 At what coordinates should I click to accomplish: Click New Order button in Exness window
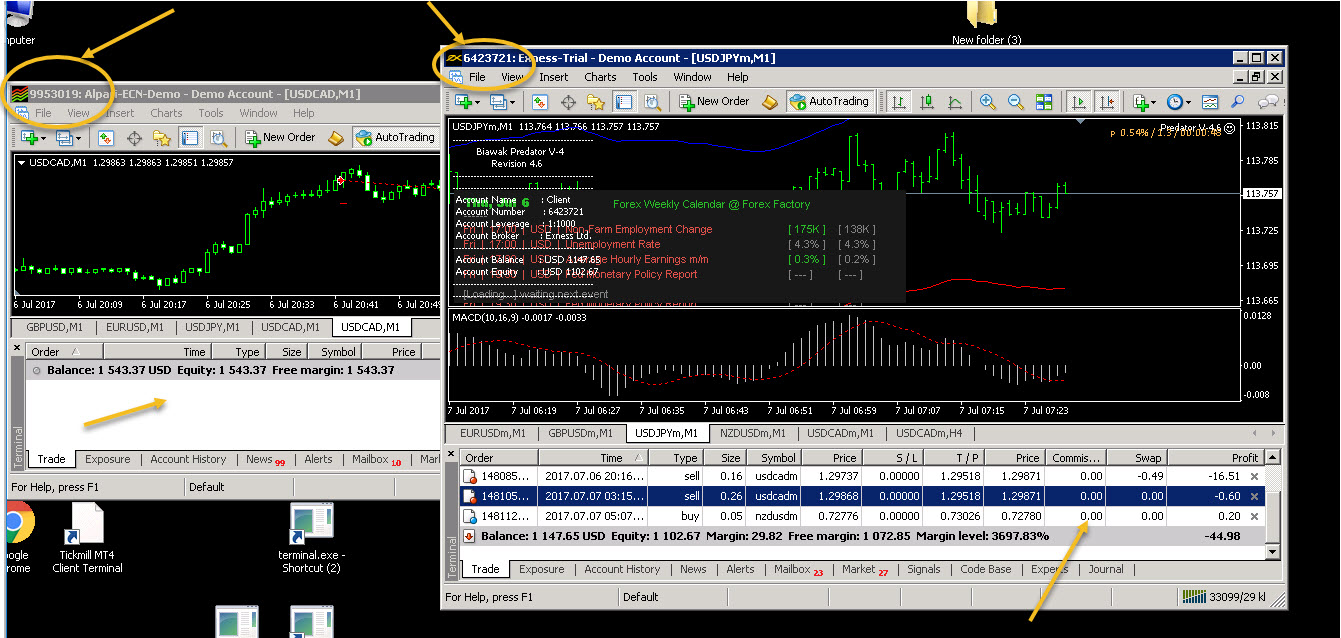point(714,101)
